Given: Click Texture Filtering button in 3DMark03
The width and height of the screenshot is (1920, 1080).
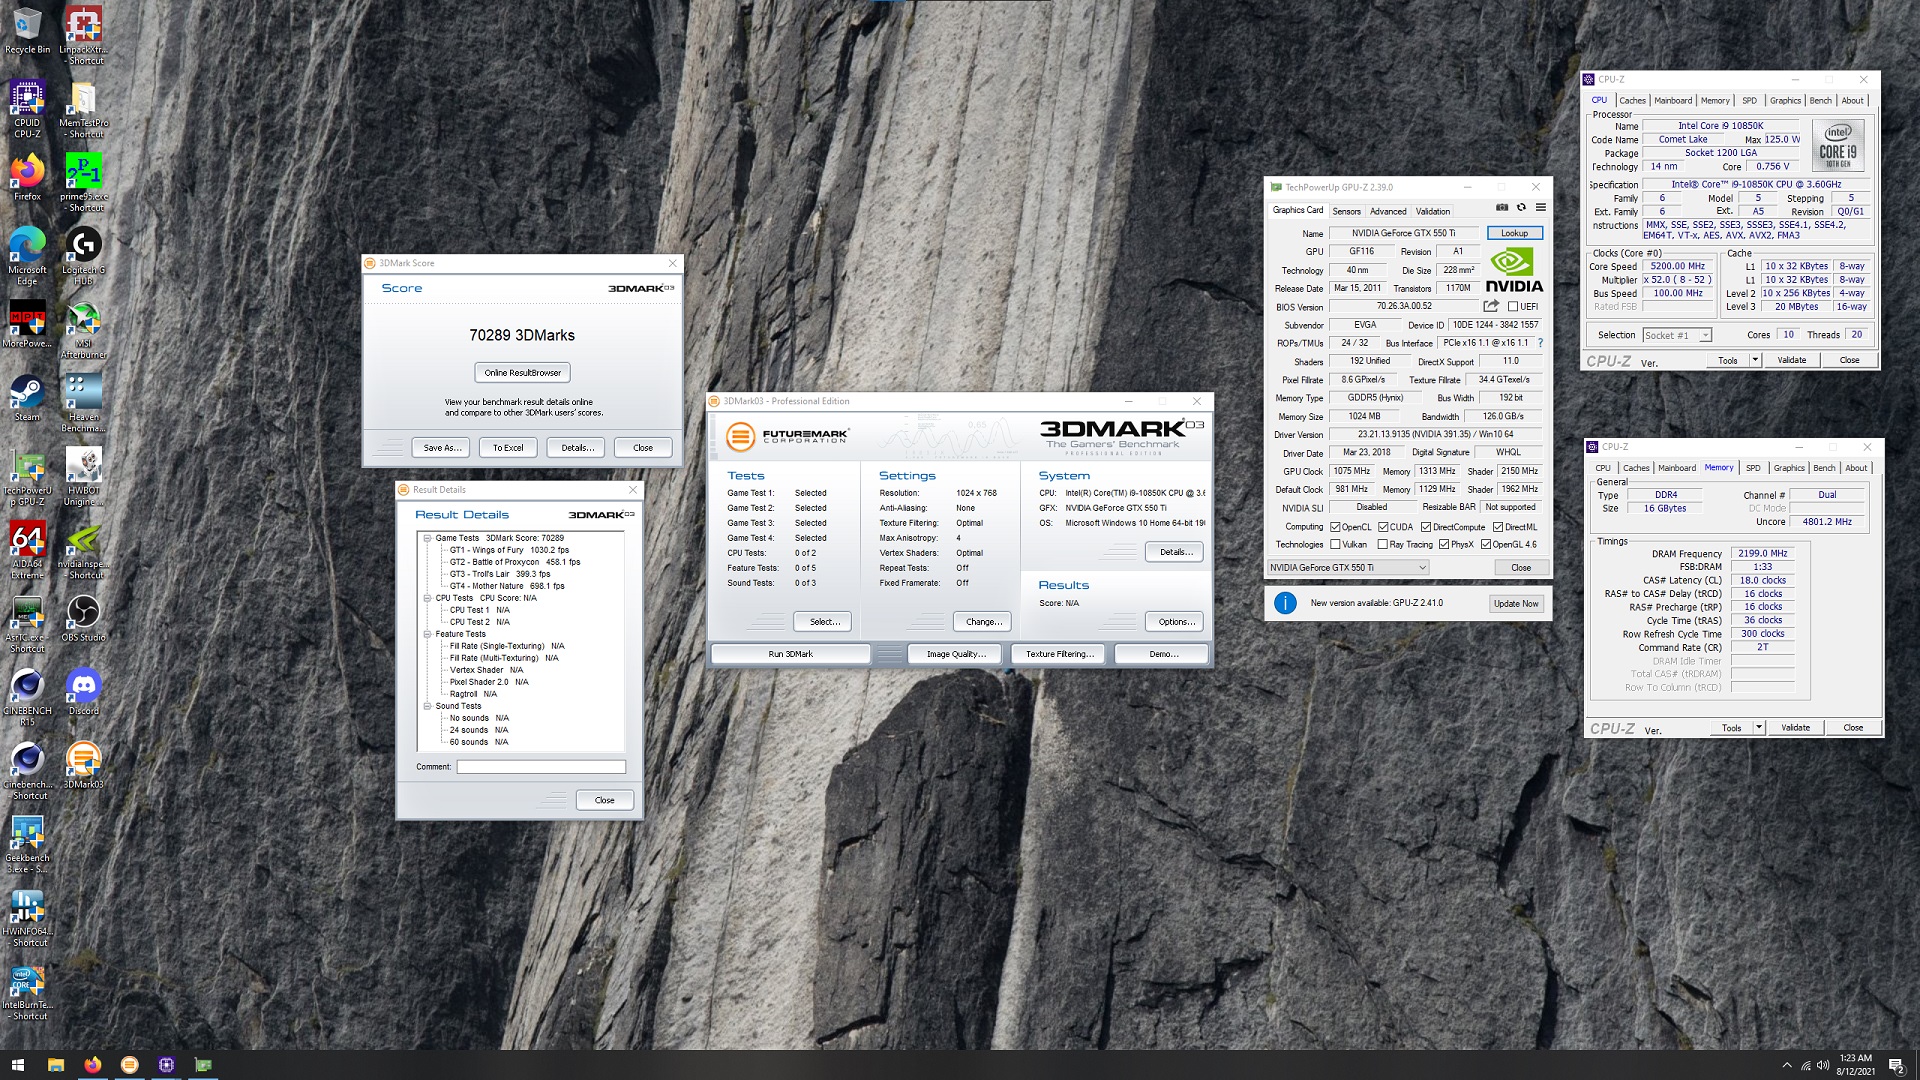Looking at the screenshot, I should pos(1059,654).
